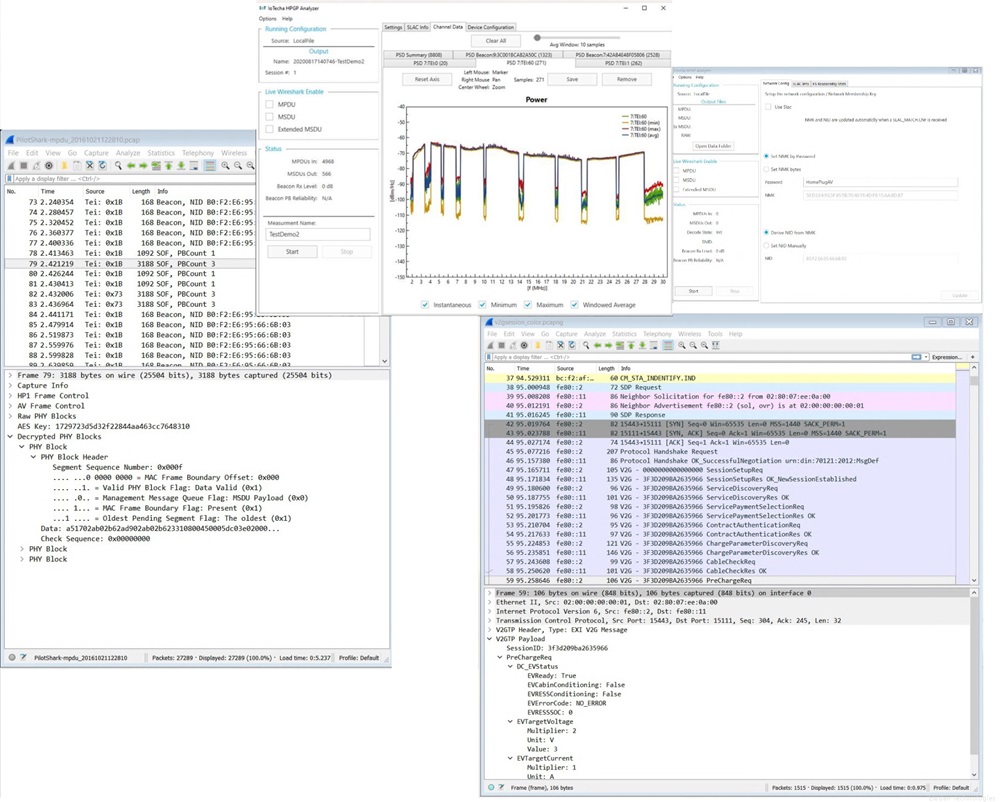Click Clear All button in Channel Data
Screen dimensions: 1000x802
tap(496, 41)
